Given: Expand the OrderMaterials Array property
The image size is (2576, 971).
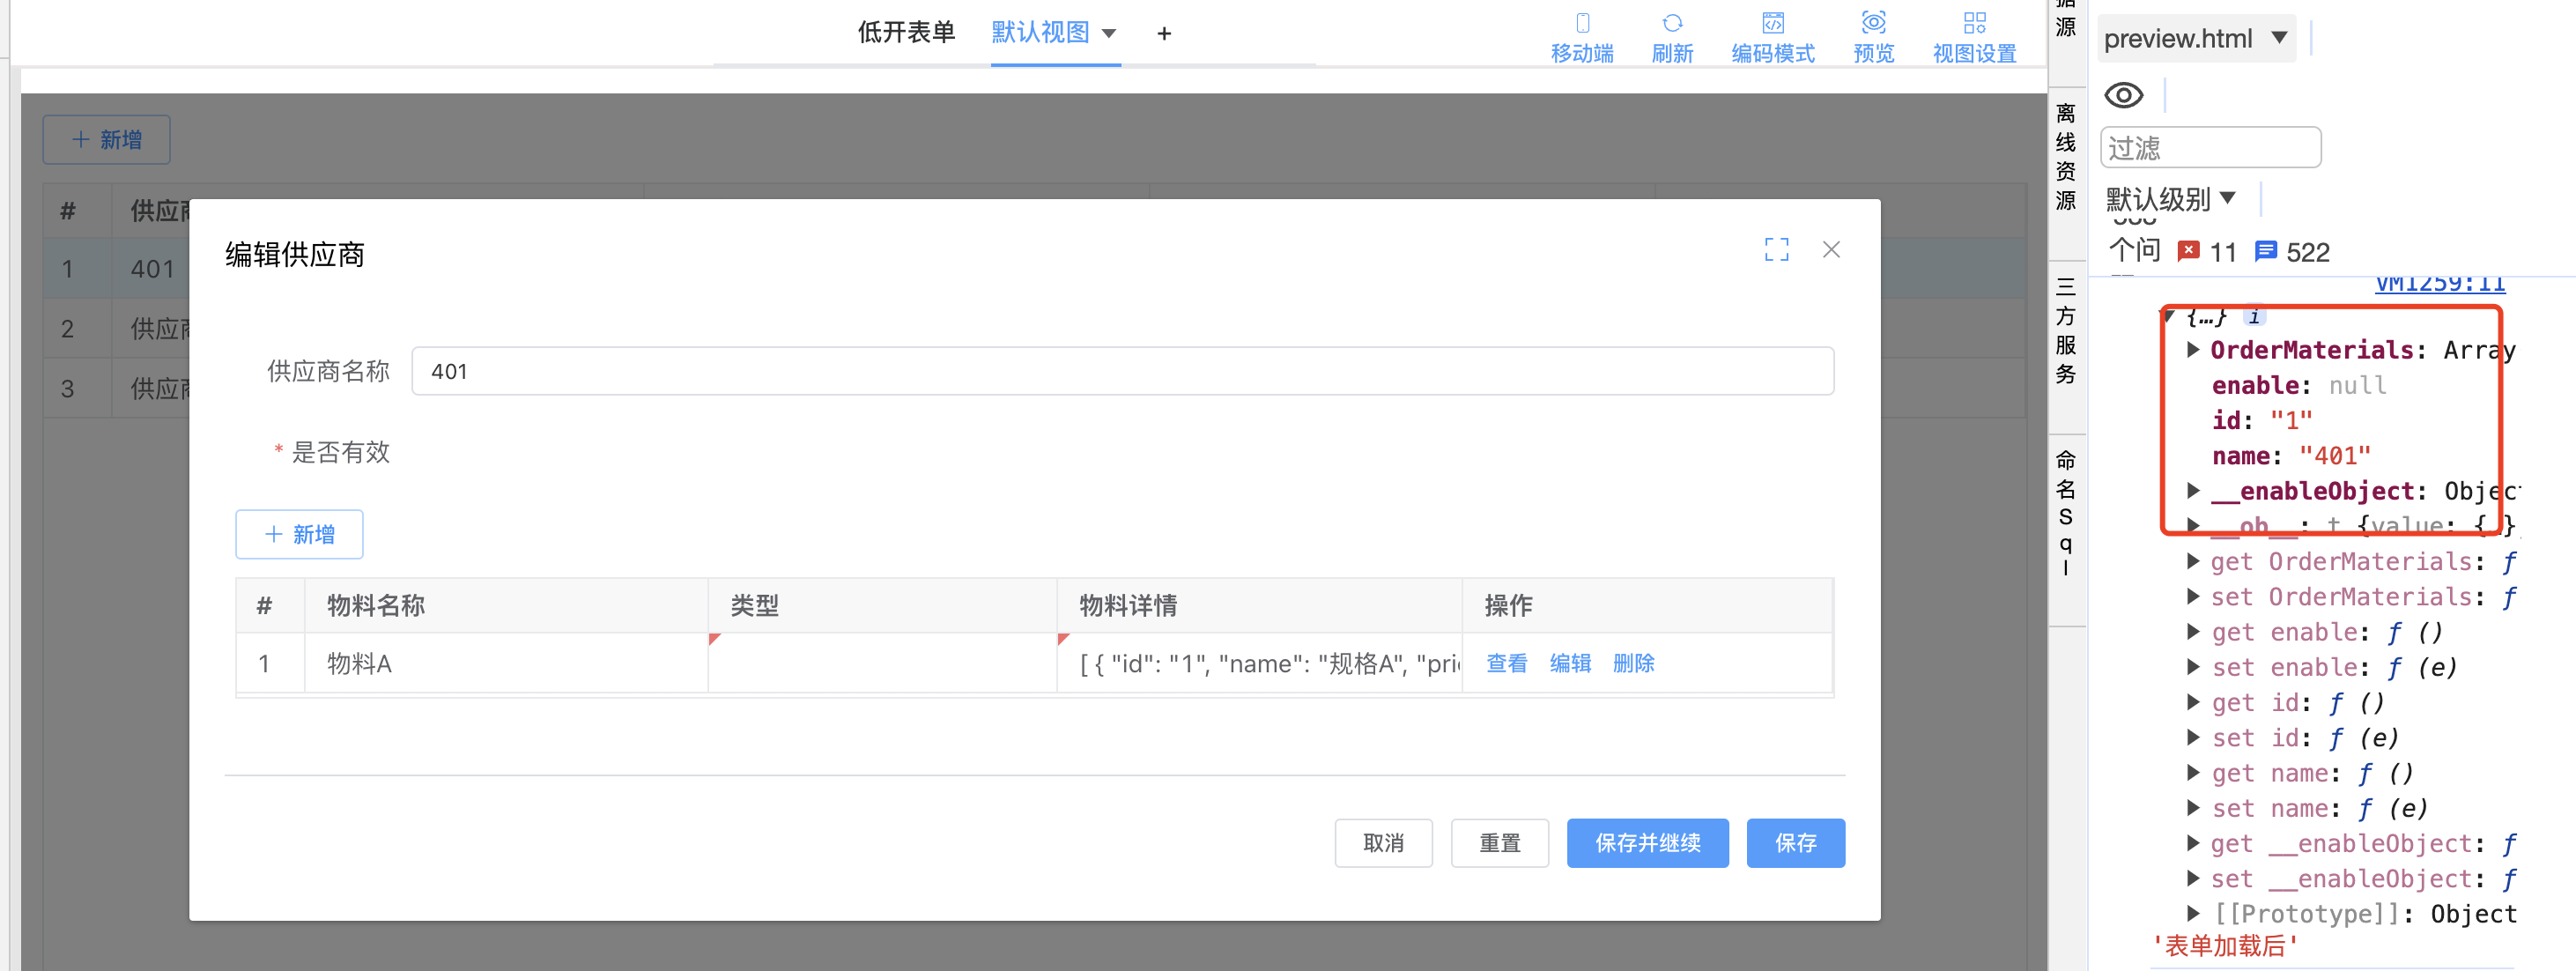Looking at the screenshot, I should coord(2193,350).
